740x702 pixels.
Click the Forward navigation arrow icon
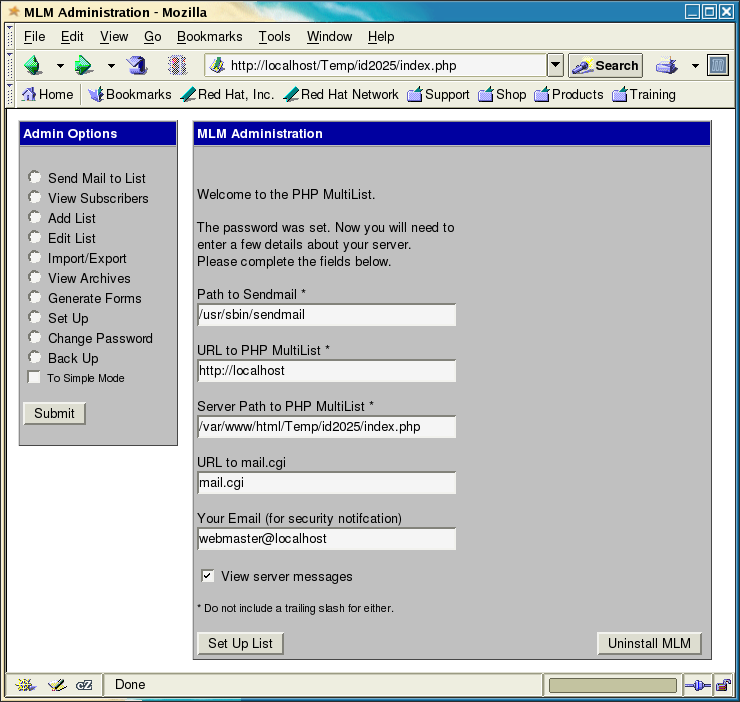tap(84, 65)
